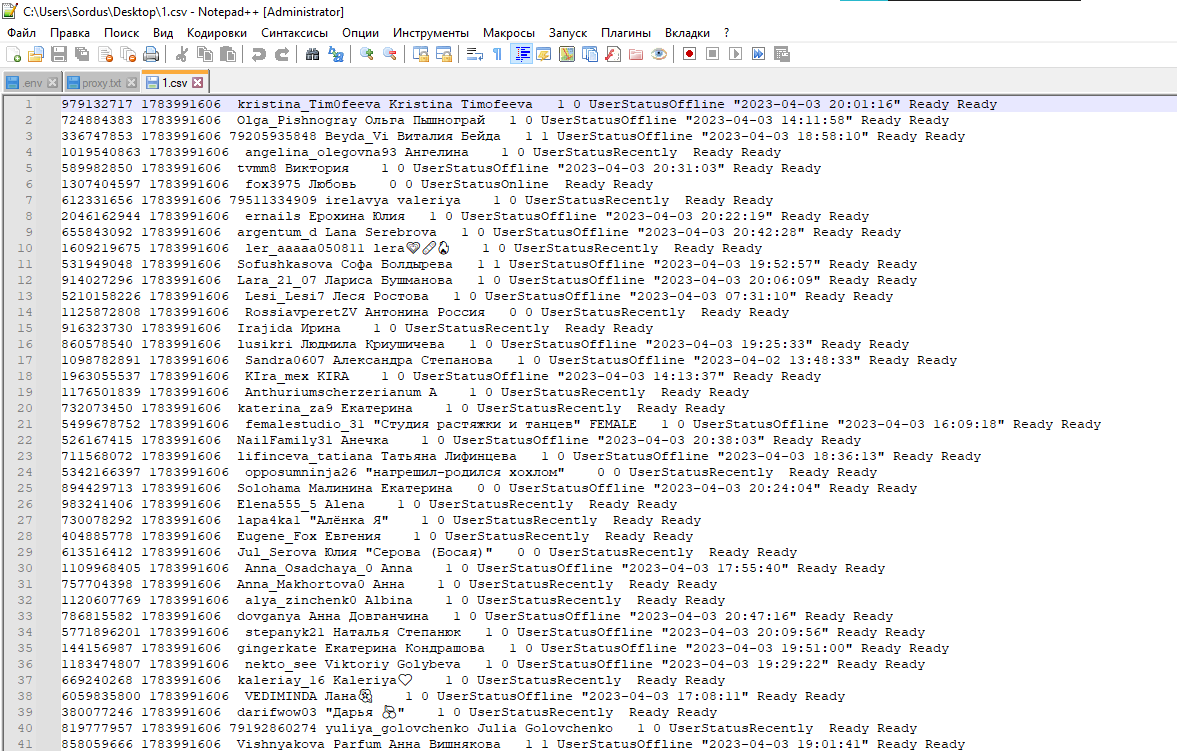This screenshot has height=751, width=1177.
Task: Start macro recording with the red dot
Action: (689, 54)
